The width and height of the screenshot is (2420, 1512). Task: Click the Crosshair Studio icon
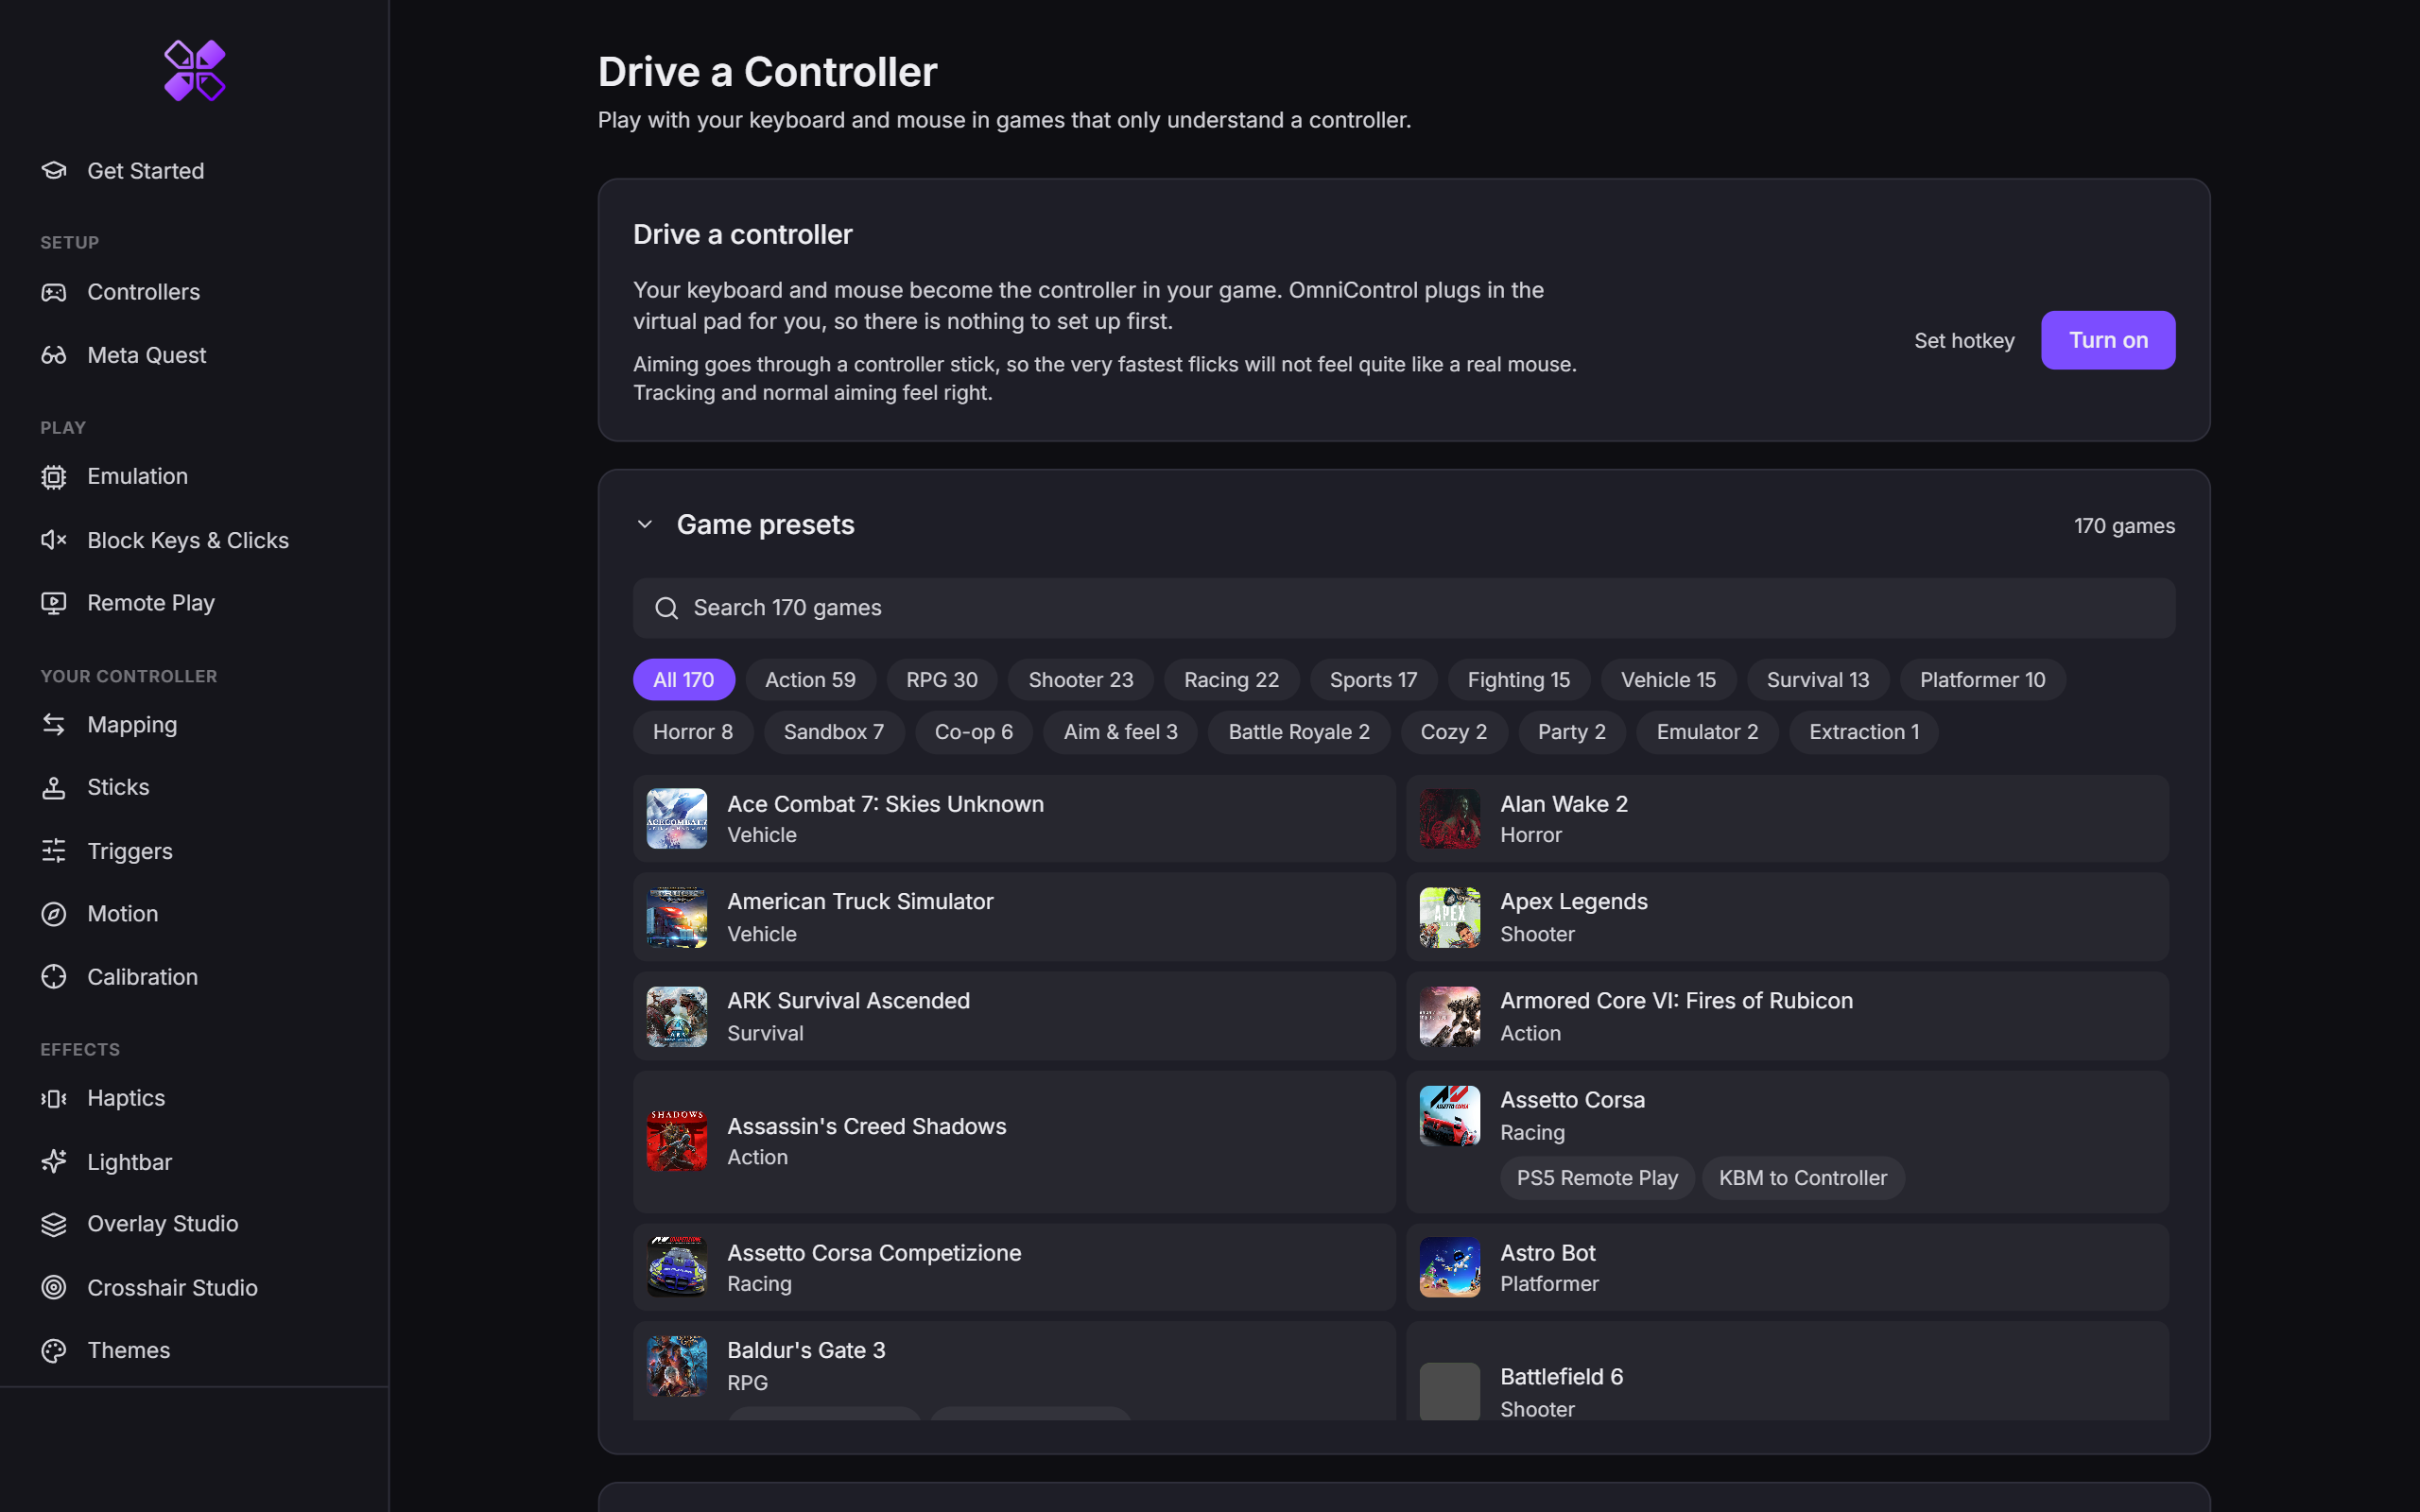(54, 1288)
